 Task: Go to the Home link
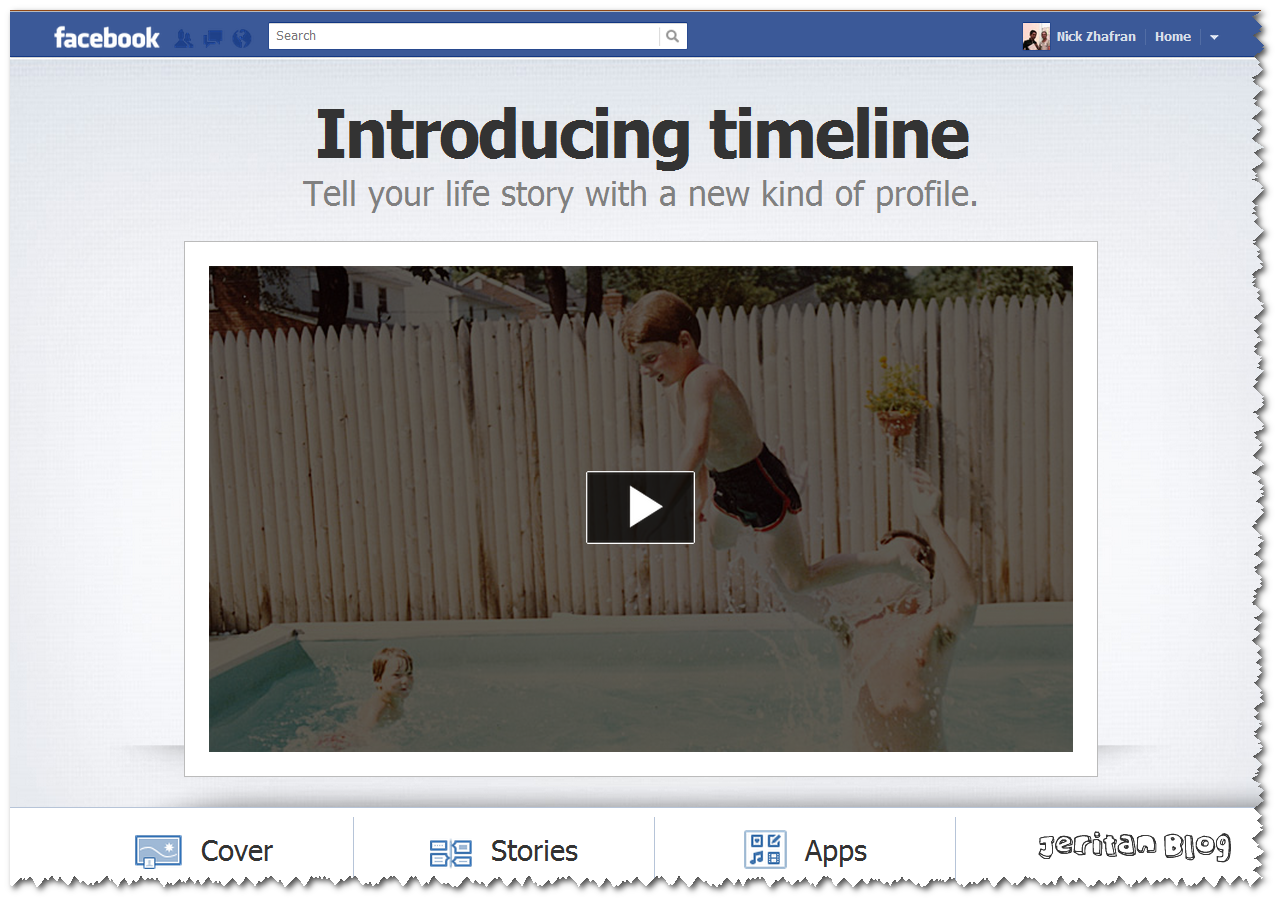tap(1173, 37)
